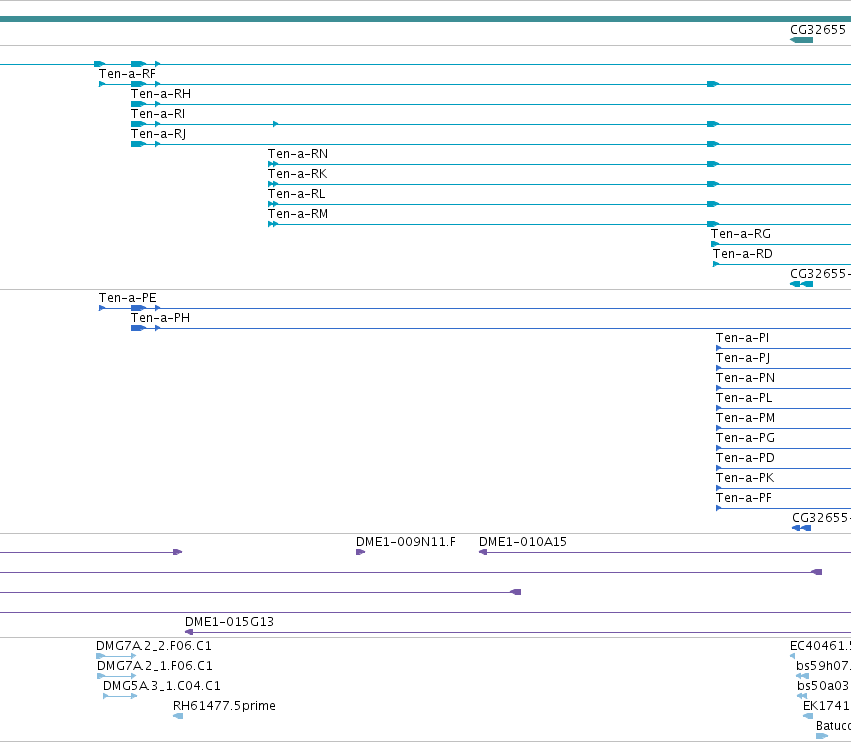This screenshot has height=742, width=851.
Task: Click the DMG7A2_1.F06.C1 EST glyph
Action: pyautogui.click(x=117, y=676)
